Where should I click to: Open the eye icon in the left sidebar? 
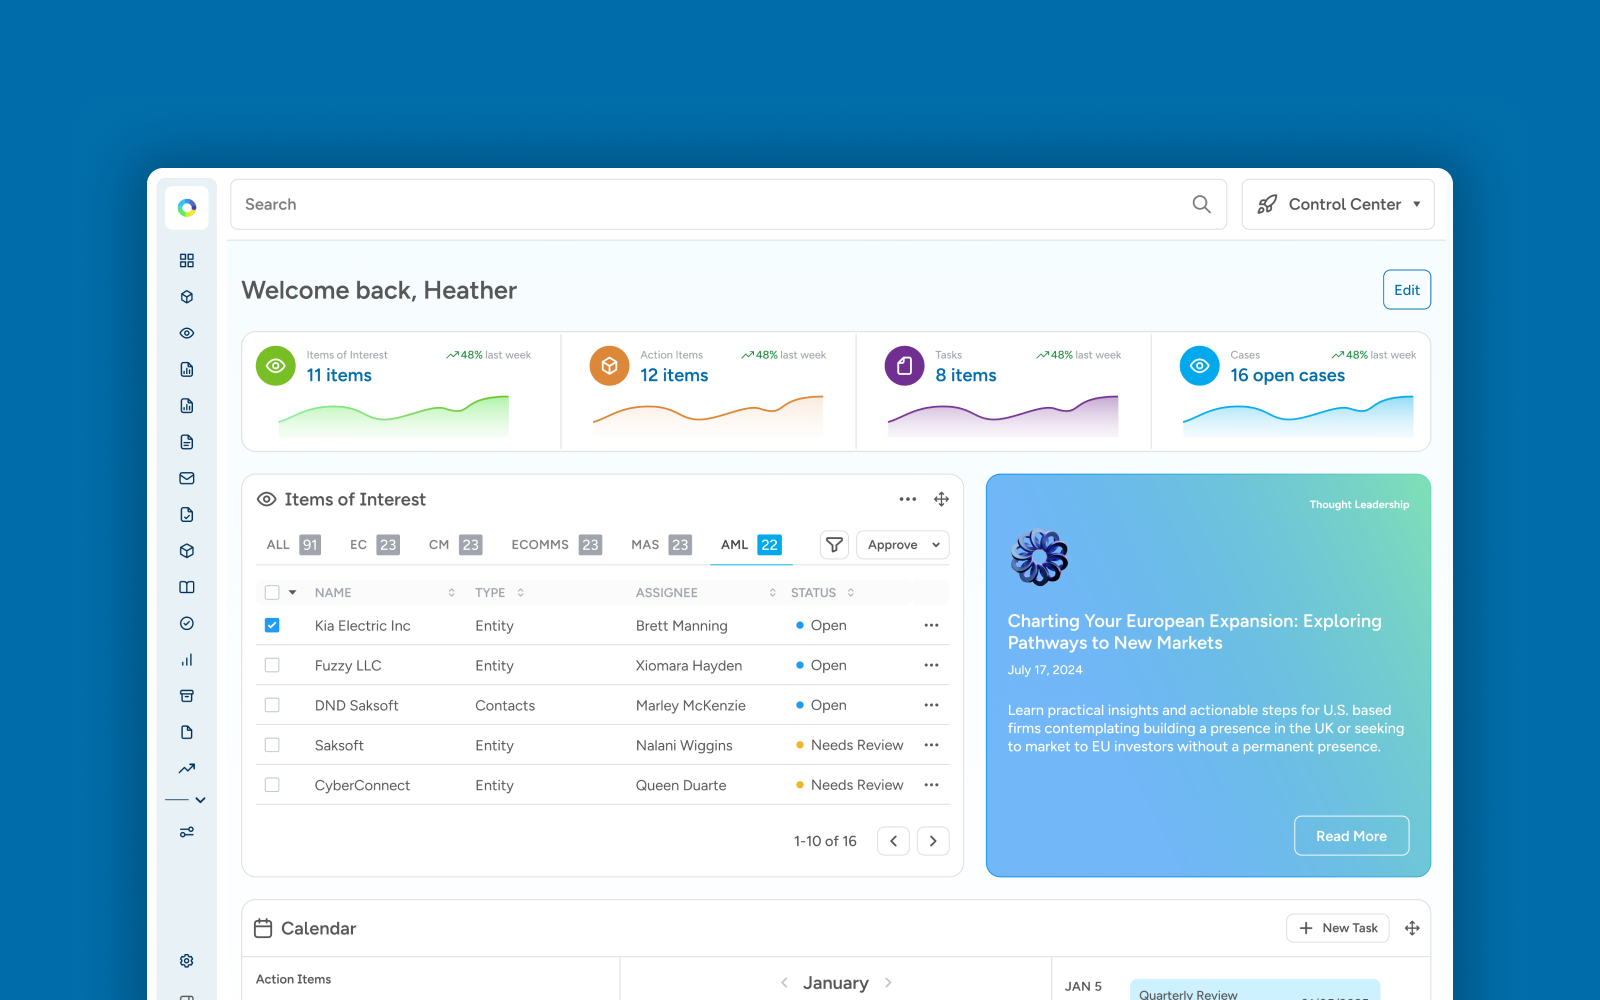pos(187,333)
